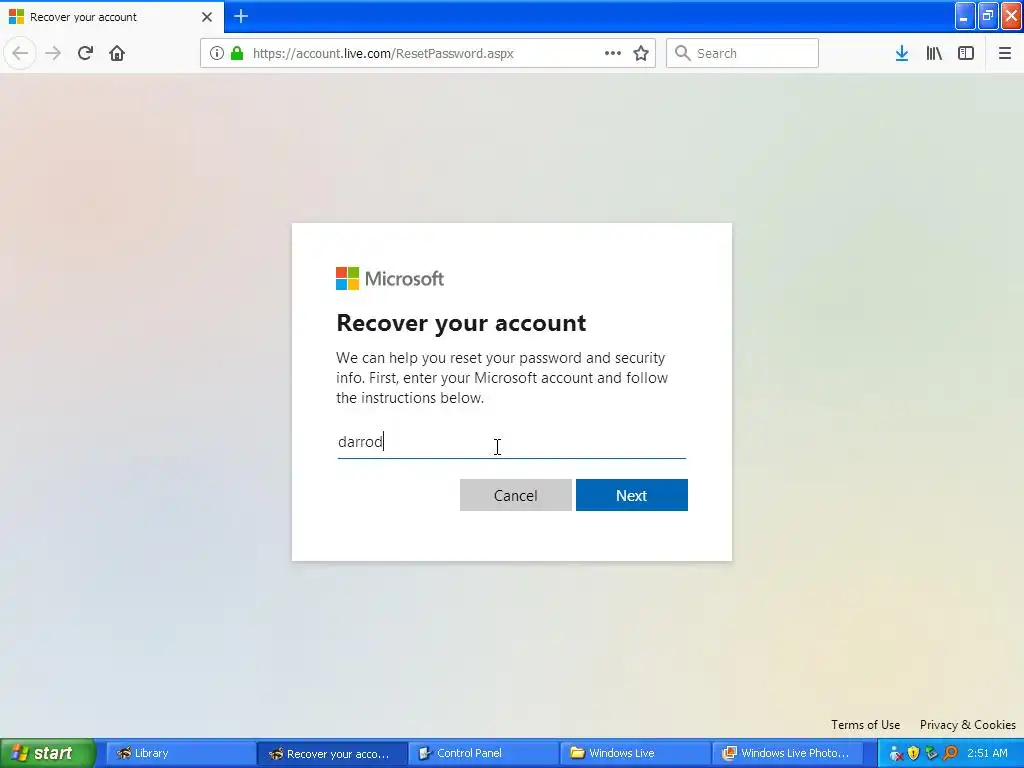1024x768 pixels.
Task: Open page actions three-dot menu
Action: [613, 53]
